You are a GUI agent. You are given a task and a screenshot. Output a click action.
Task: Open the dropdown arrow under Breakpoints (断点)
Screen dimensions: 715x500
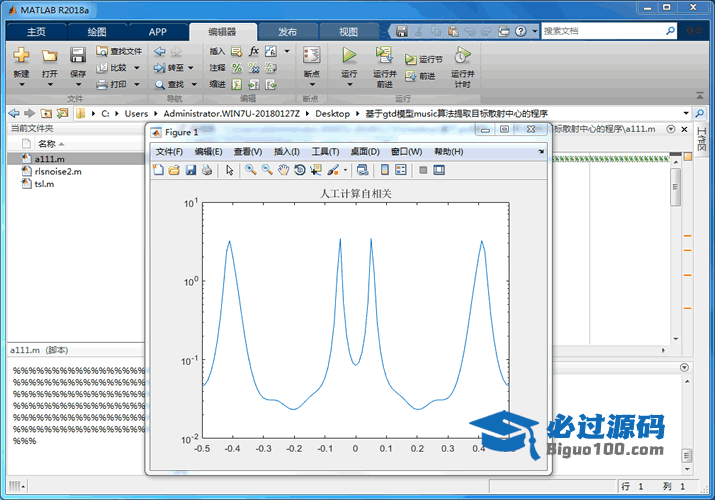click(x=312, y=85)
